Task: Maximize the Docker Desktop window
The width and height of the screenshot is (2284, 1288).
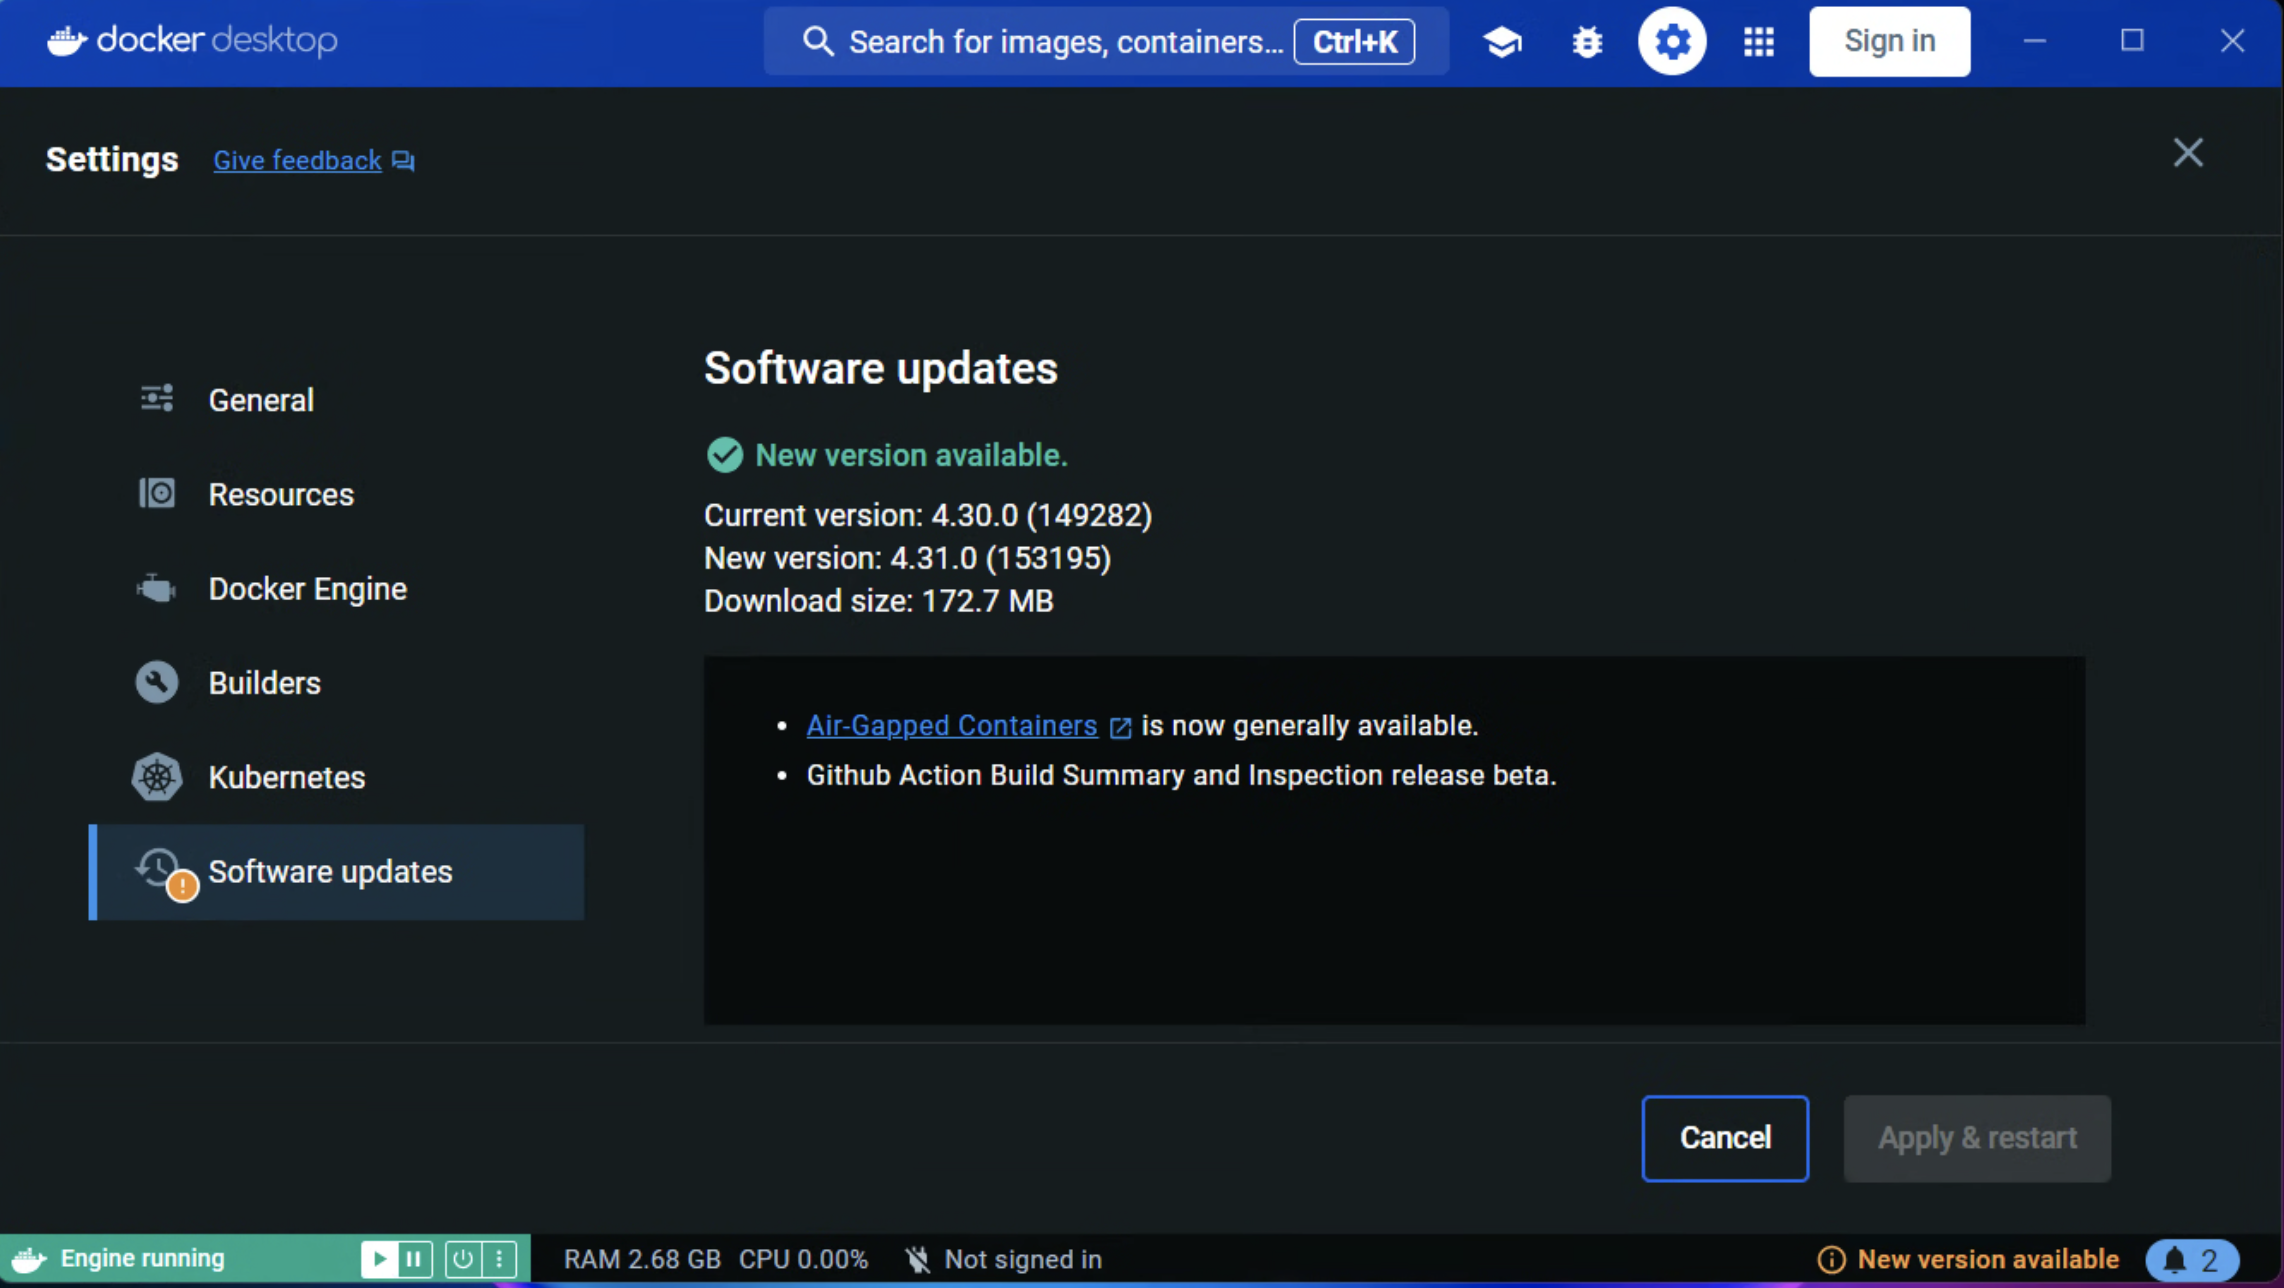Action: click(2132, 41)
